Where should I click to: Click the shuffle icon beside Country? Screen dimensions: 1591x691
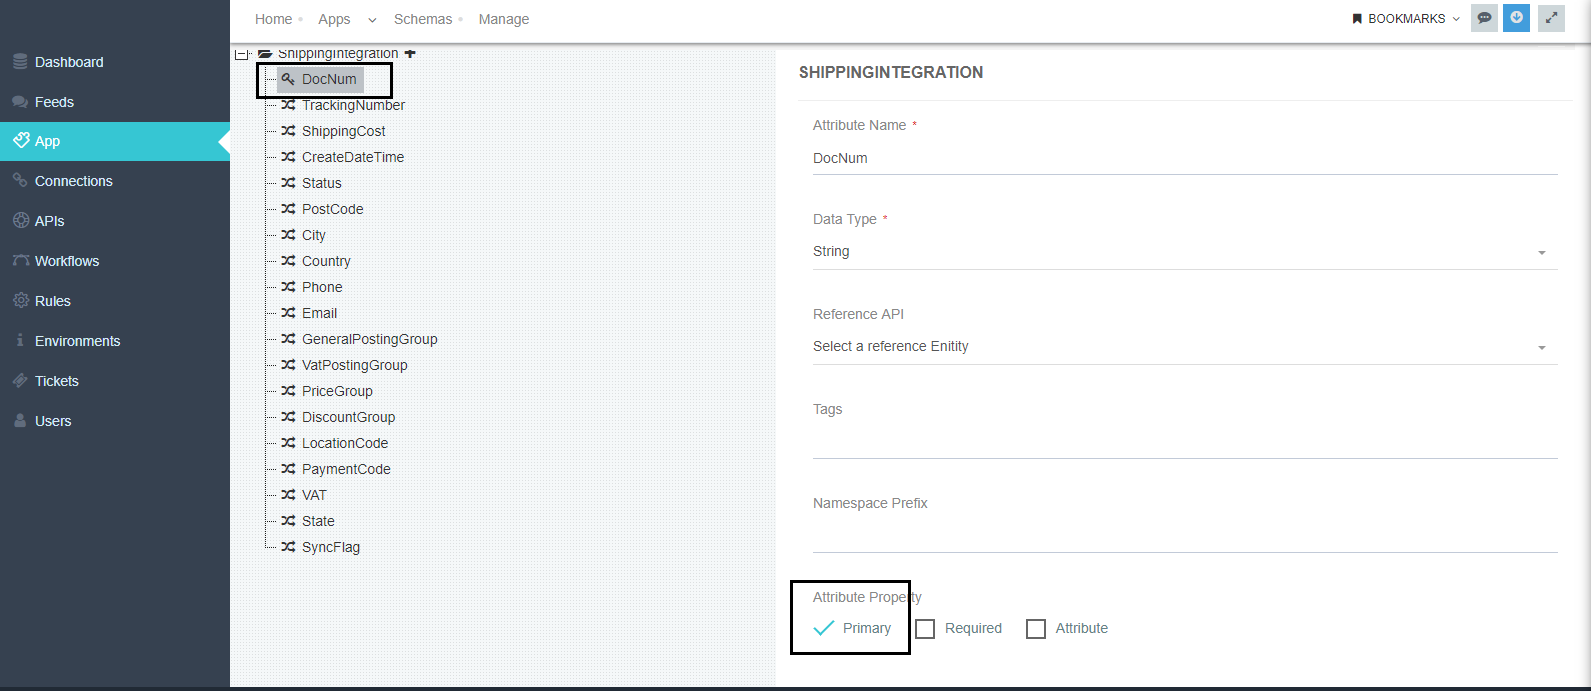pos(288,261)
